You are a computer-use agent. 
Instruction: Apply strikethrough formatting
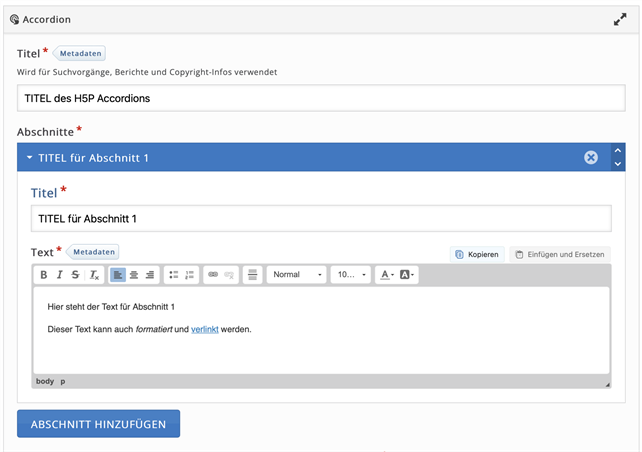click(x=75, y=275)
